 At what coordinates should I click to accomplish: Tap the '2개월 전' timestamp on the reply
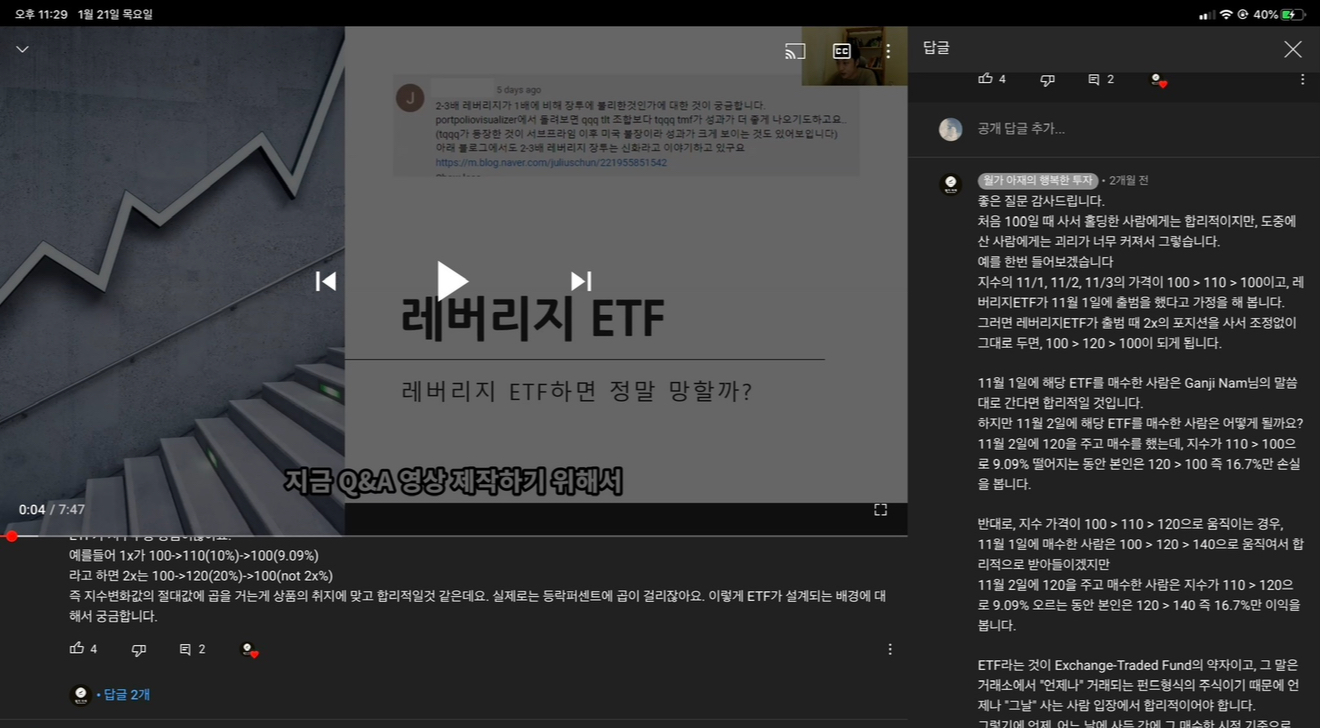(1129, 181)
